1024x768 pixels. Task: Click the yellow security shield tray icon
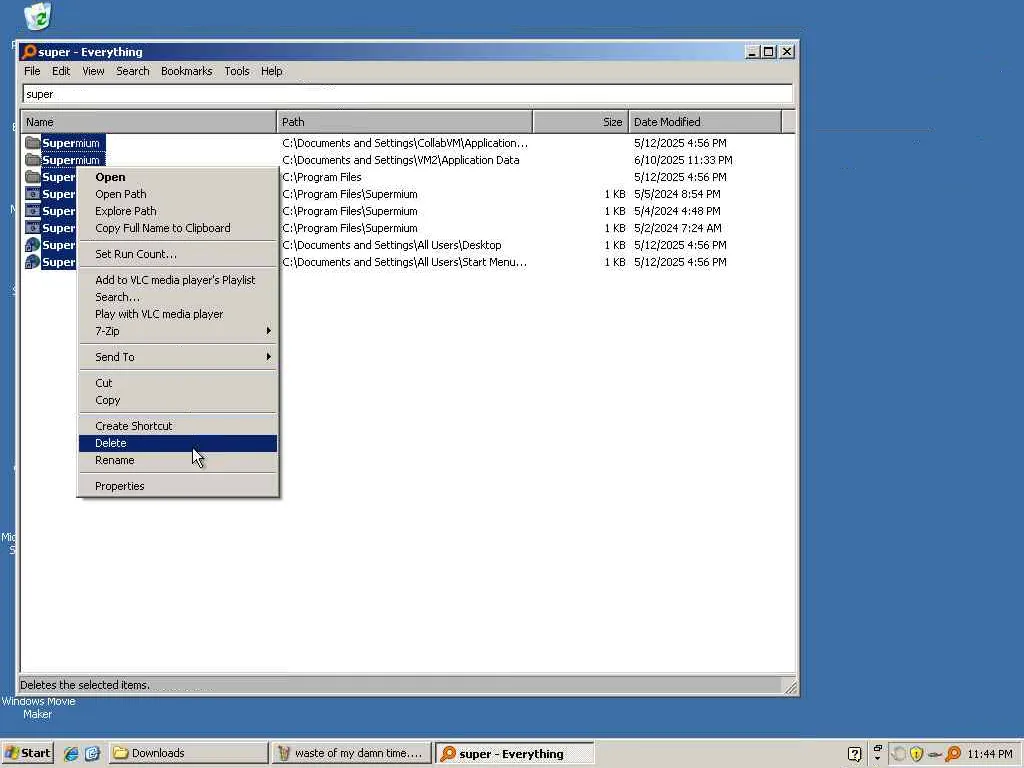coord(917,754)
